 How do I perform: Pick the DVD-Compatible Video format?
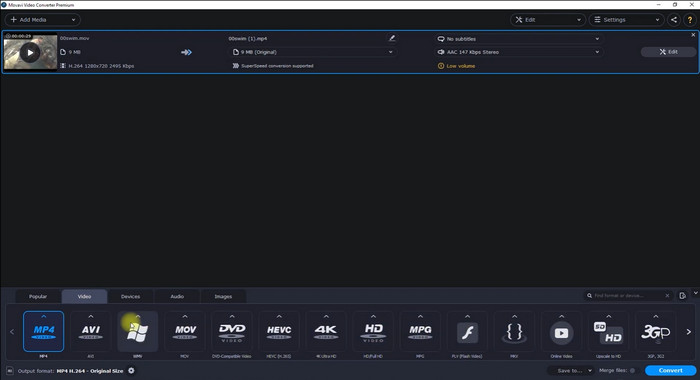pos(232,331)
